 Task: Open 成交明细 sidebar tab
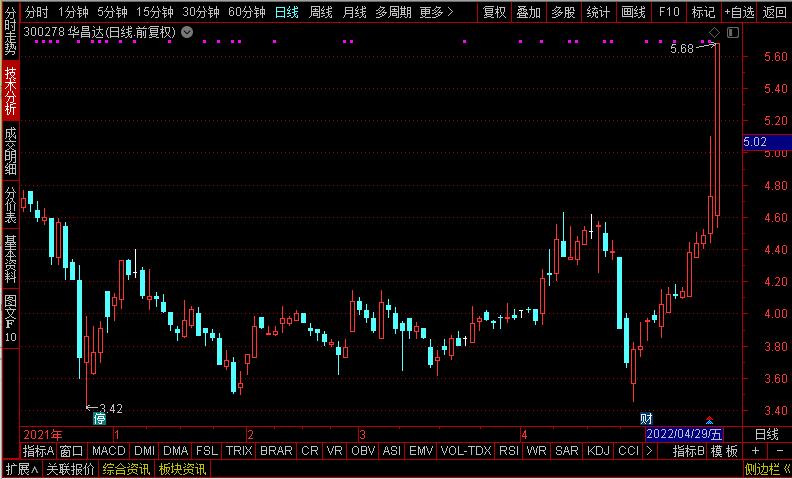11,151
